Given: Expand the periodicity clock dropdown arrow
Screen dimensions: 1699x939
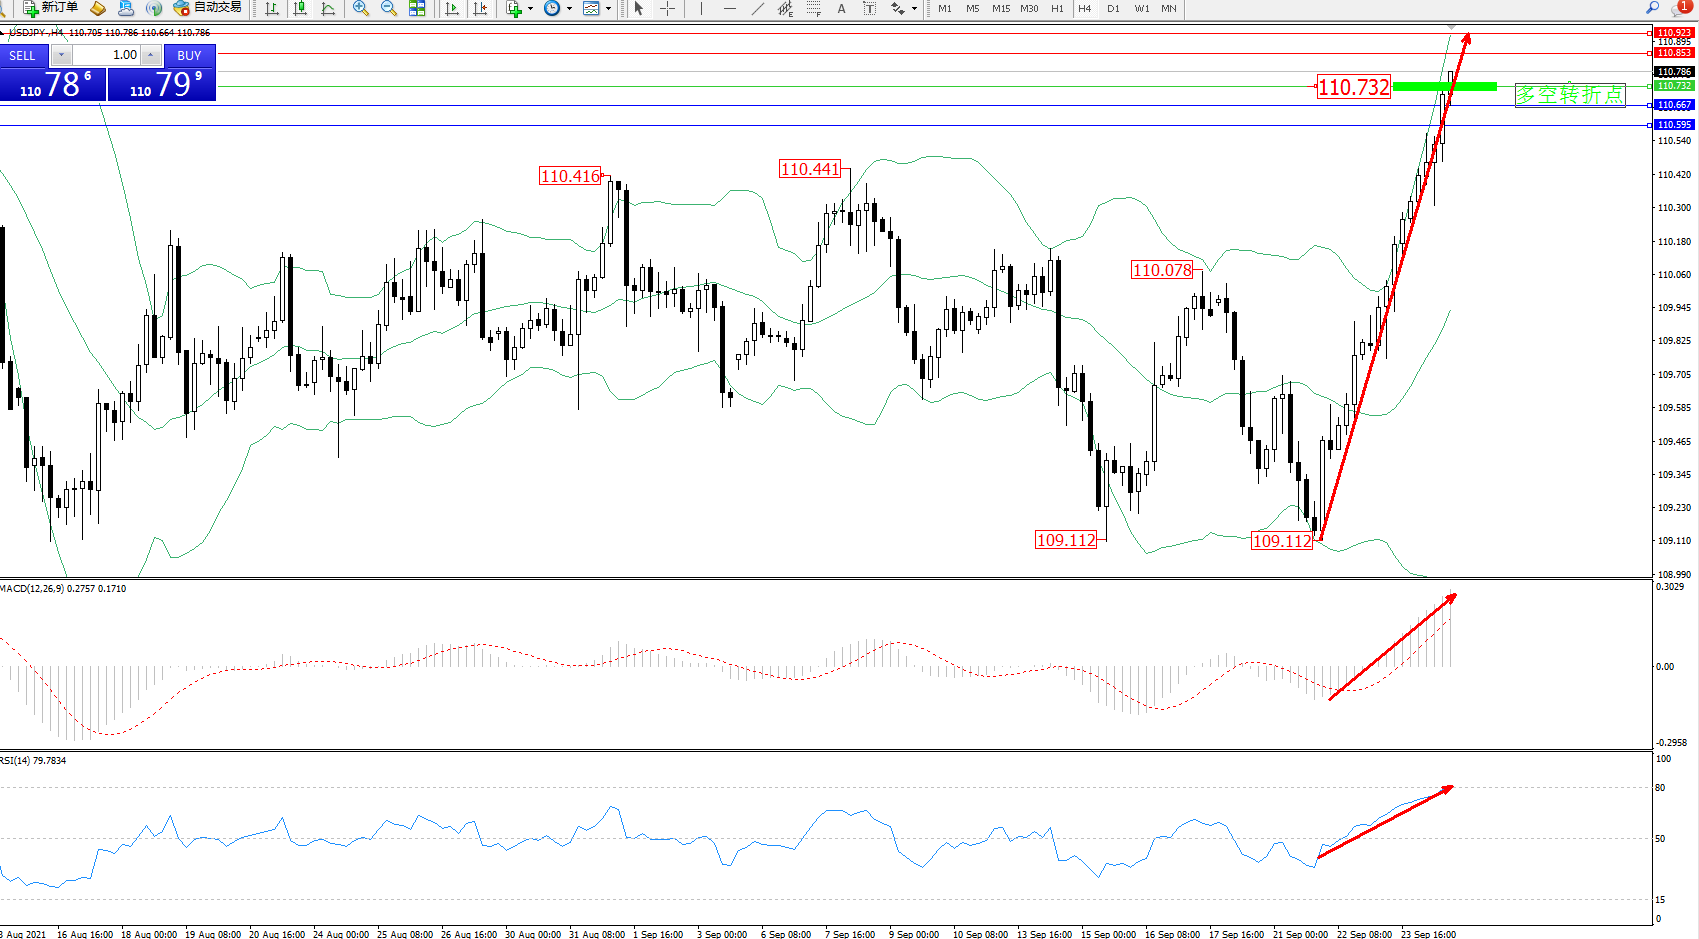Looking at the screenshot, I should (x=569, y=9).
